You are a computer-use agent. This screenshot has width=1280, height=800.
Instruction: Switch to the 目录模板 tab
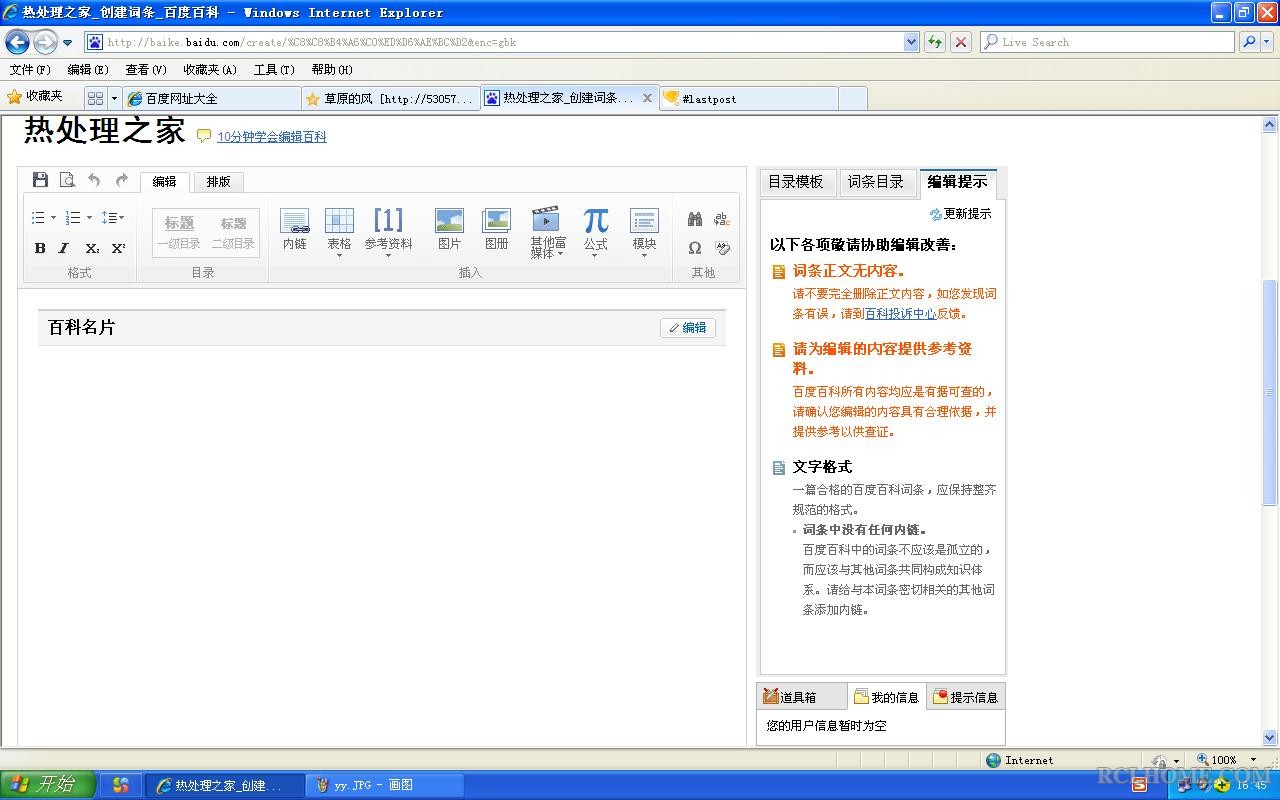click(x=796, y=181)
